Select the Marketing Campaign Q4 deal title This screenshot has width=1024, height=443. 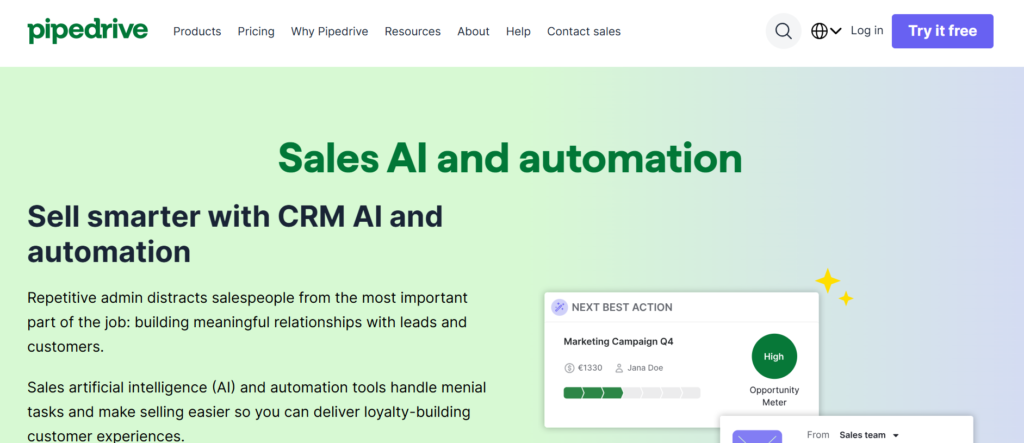click(x=618, y=341)
